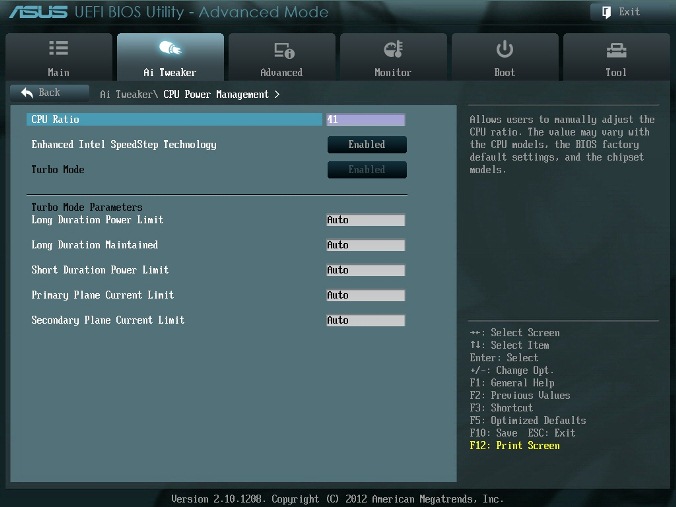The image size is (676, 507).
Task: Click the Monitor thermometer icon
Action: point(393,49)
